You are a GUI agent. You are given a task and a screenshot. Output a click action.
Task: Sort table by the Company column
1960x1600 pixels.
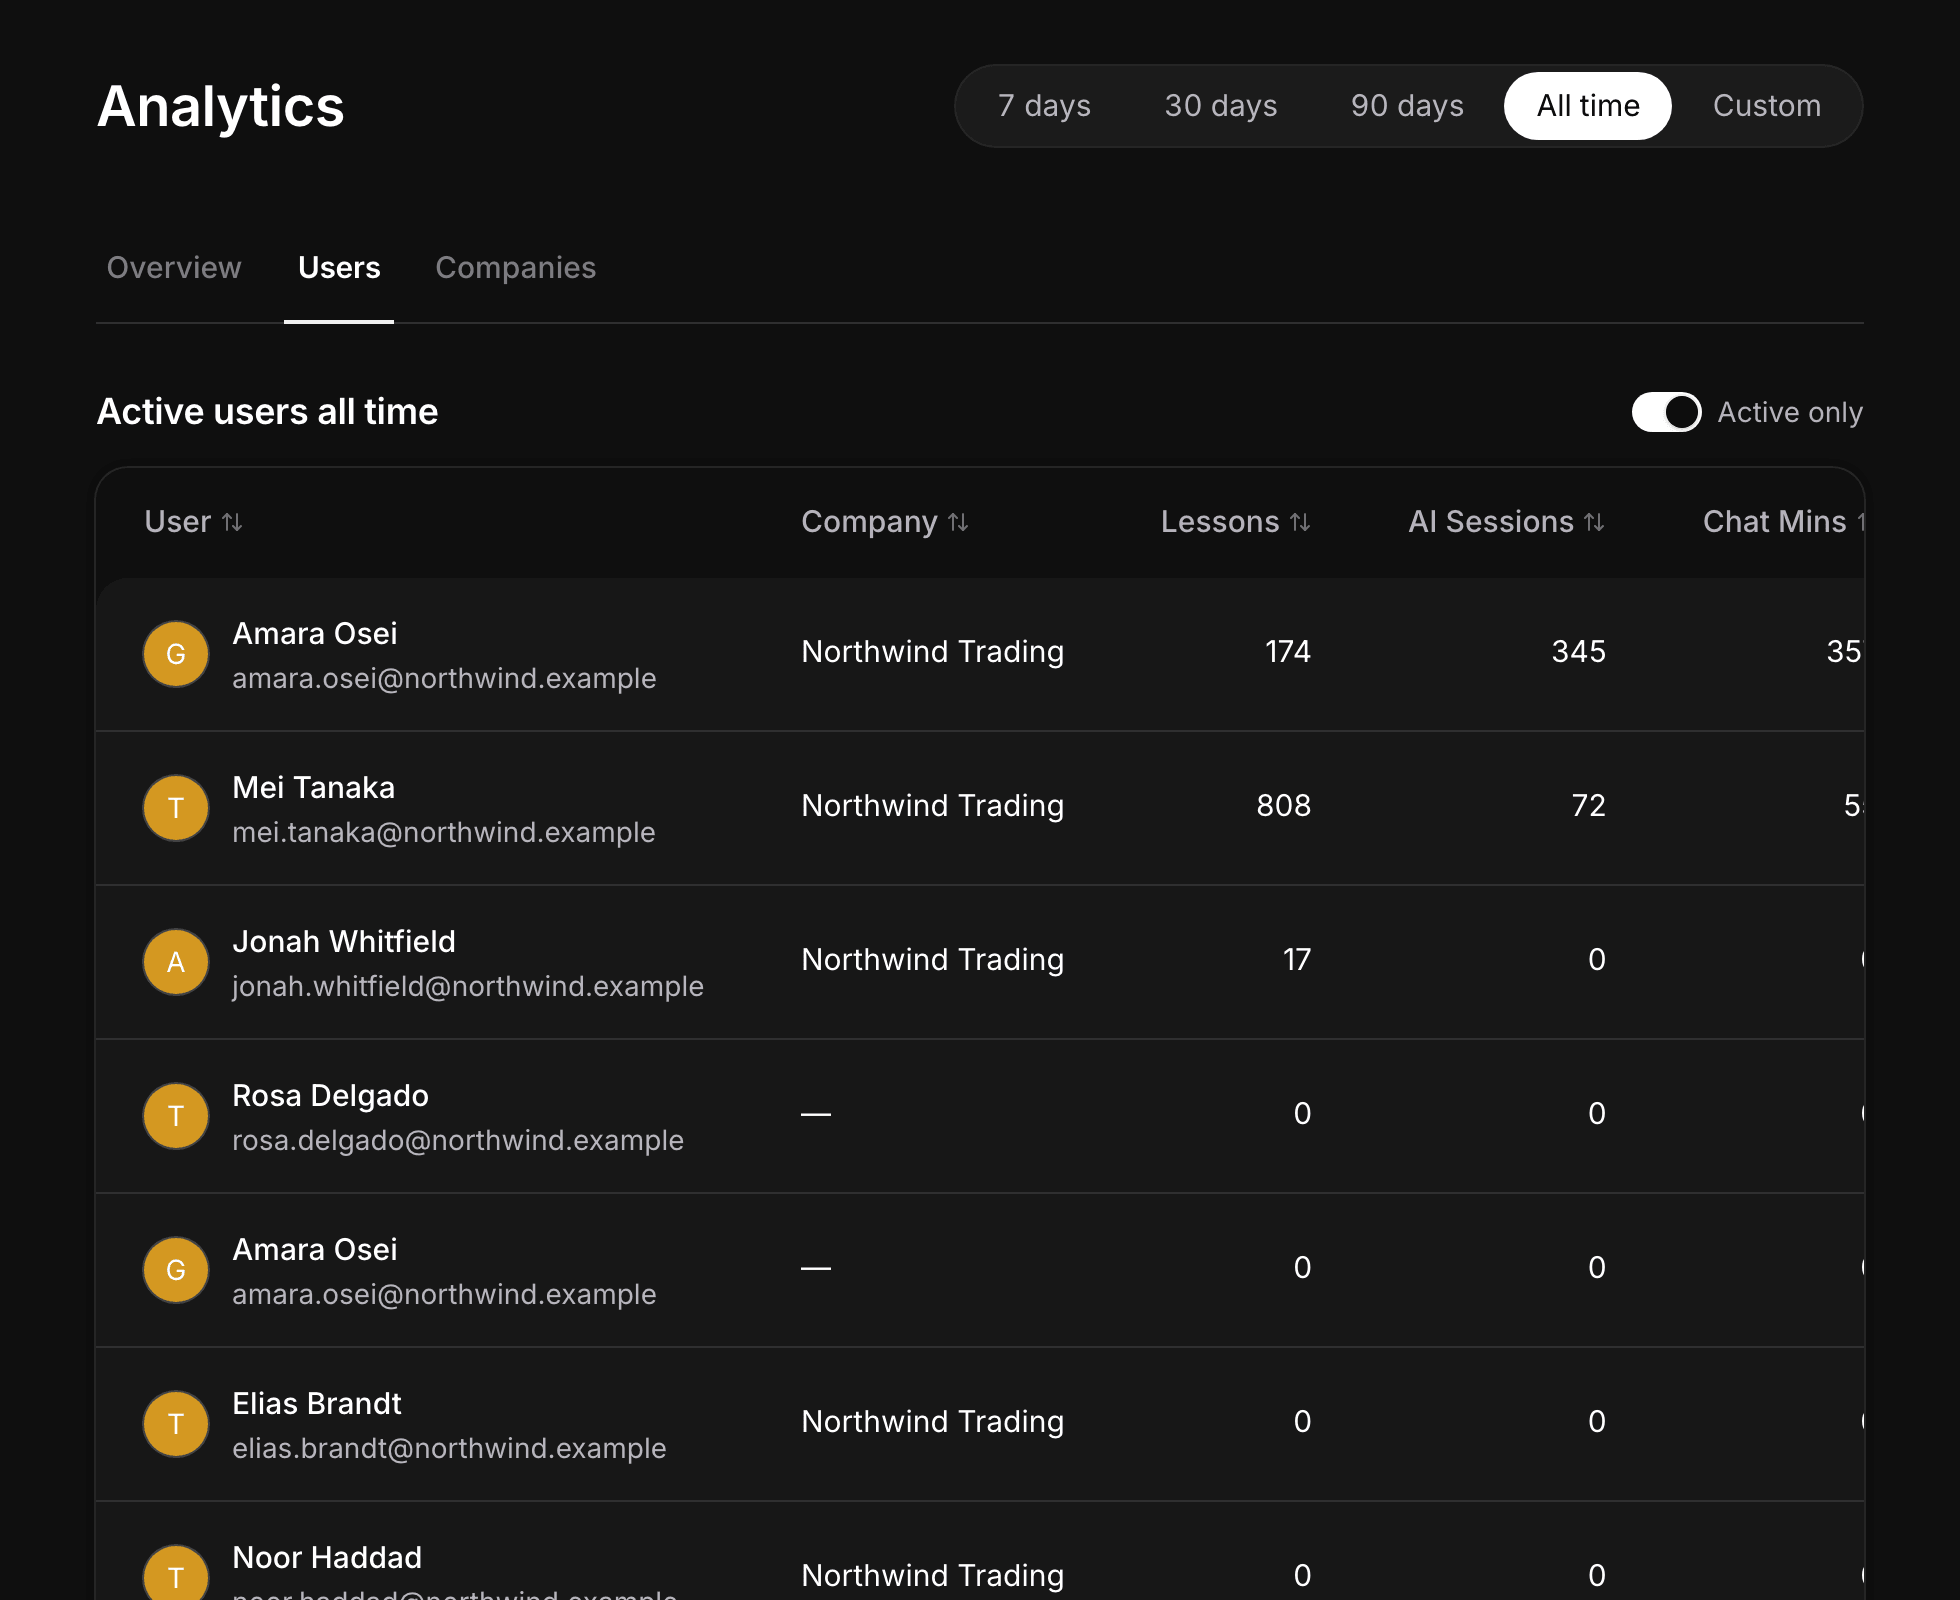[885, 522]
